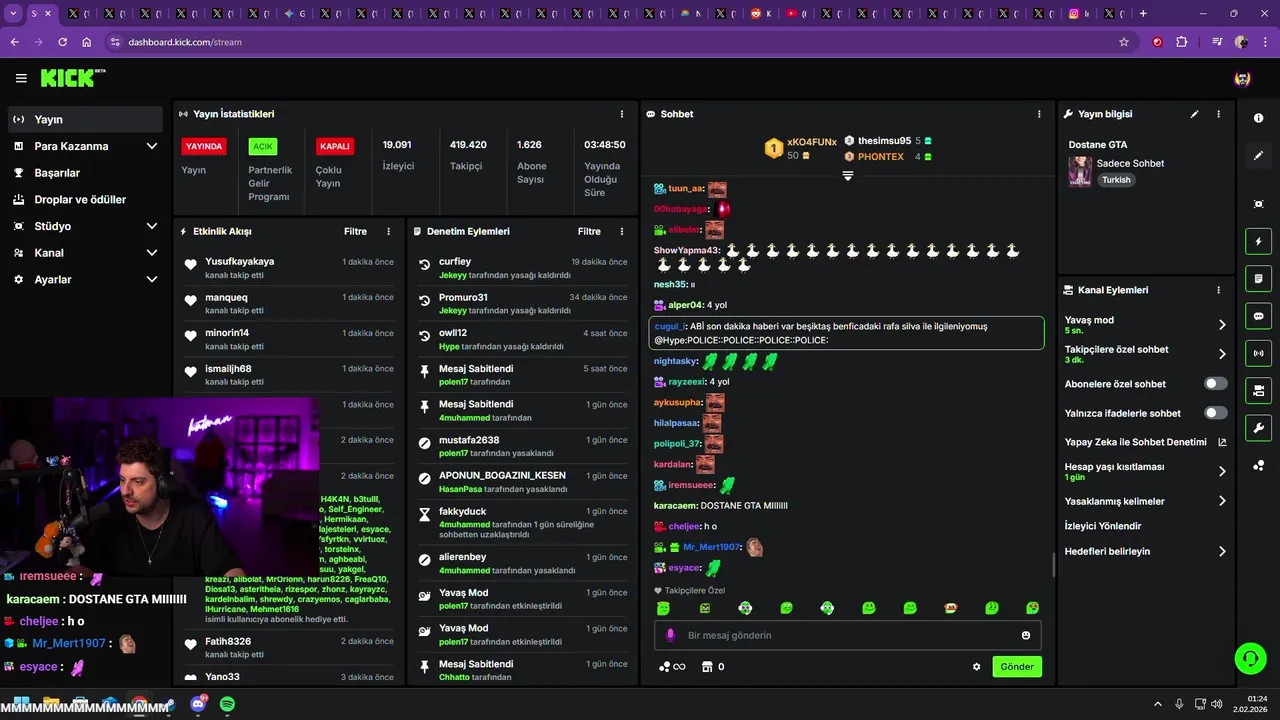Click the Filtre button in Etkinlik Akışı
Viewport: 1280px width, 720px height.
coord(355,231)
